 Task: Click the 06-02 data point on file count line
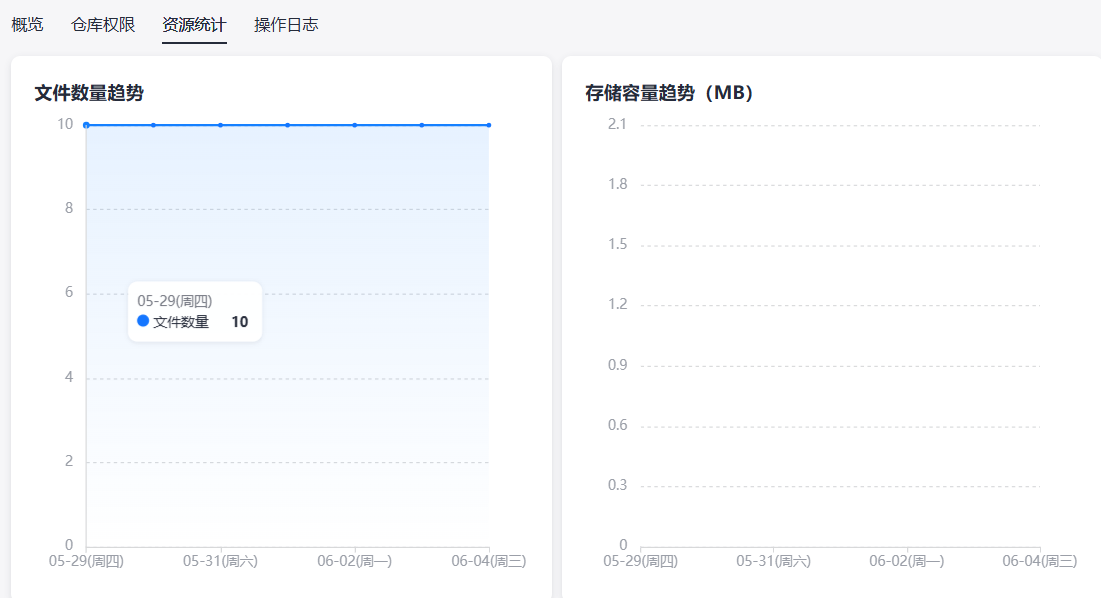tap(355, 125)
